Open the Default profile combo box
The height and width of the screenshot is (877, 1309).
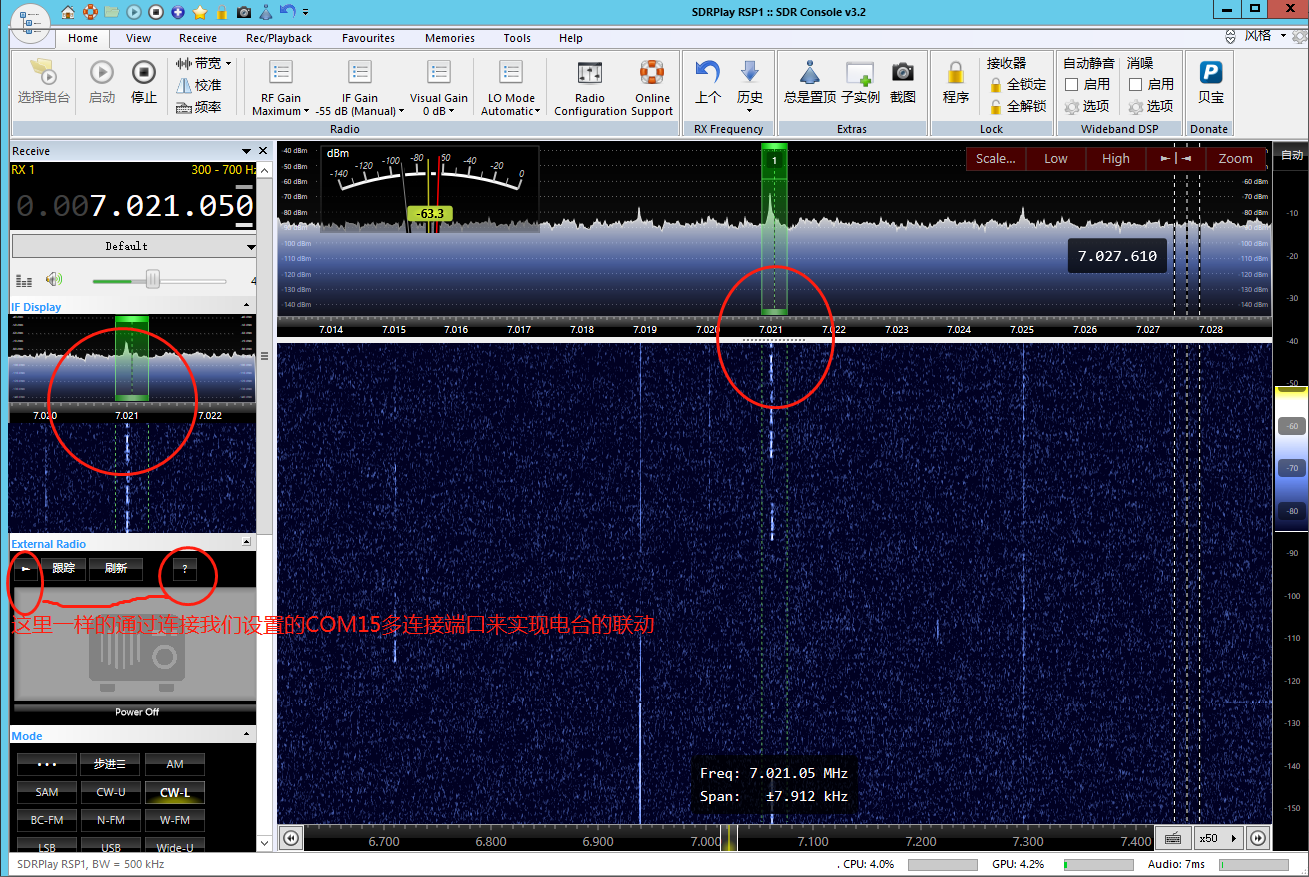point(134,246)
